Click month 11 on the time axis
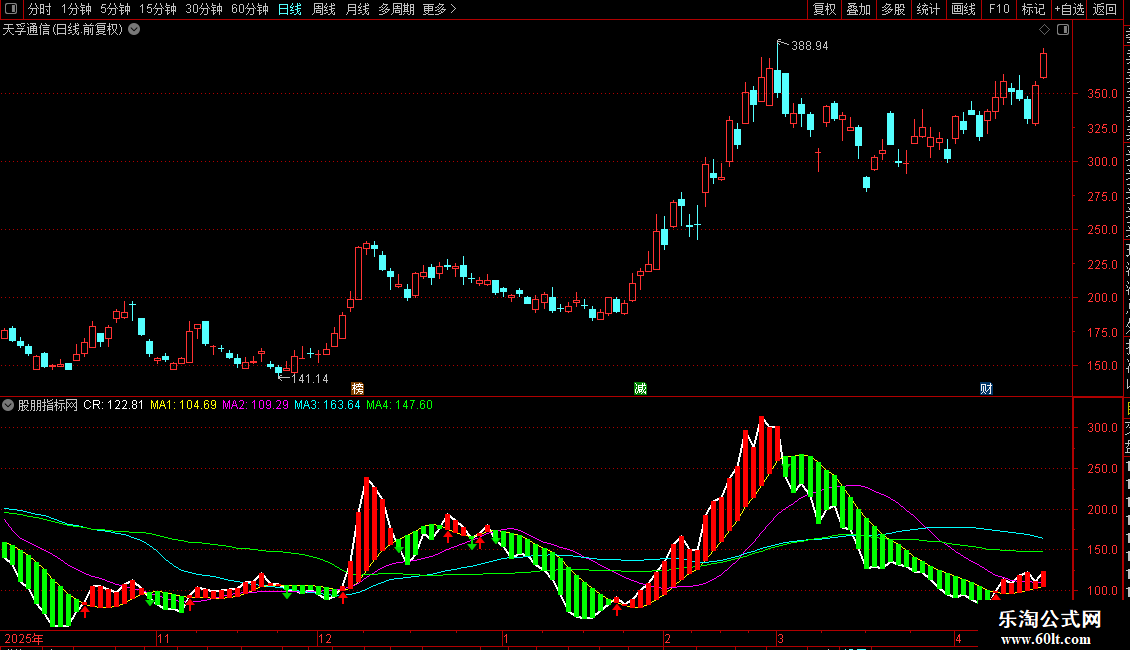 pyautogui.click(x=164, y=638)
